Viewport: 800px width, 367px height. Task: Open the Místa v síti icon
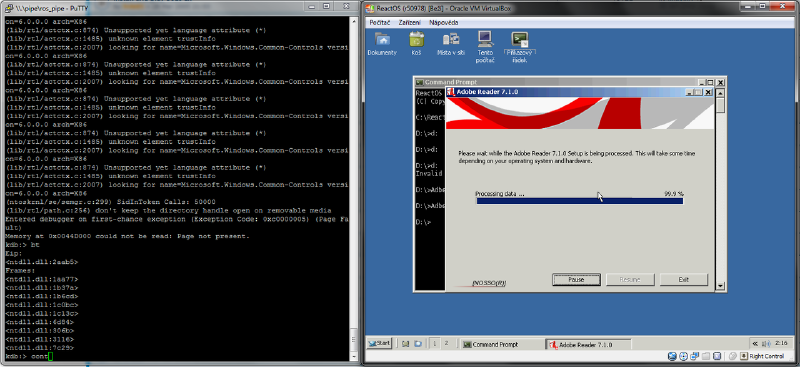[x=451, y=43]
